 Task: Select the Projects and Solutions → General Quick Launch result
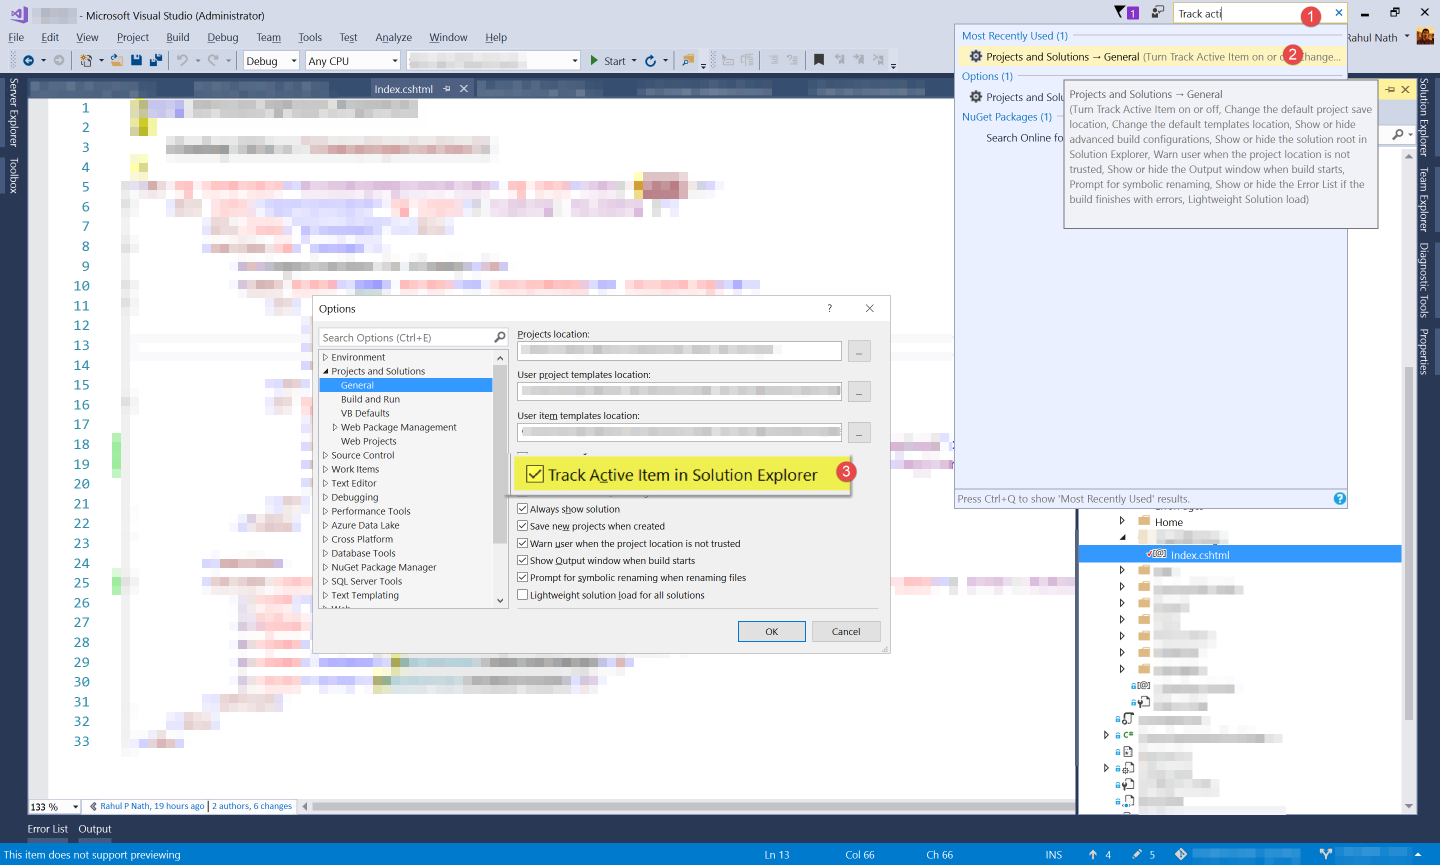point(1151,56)
